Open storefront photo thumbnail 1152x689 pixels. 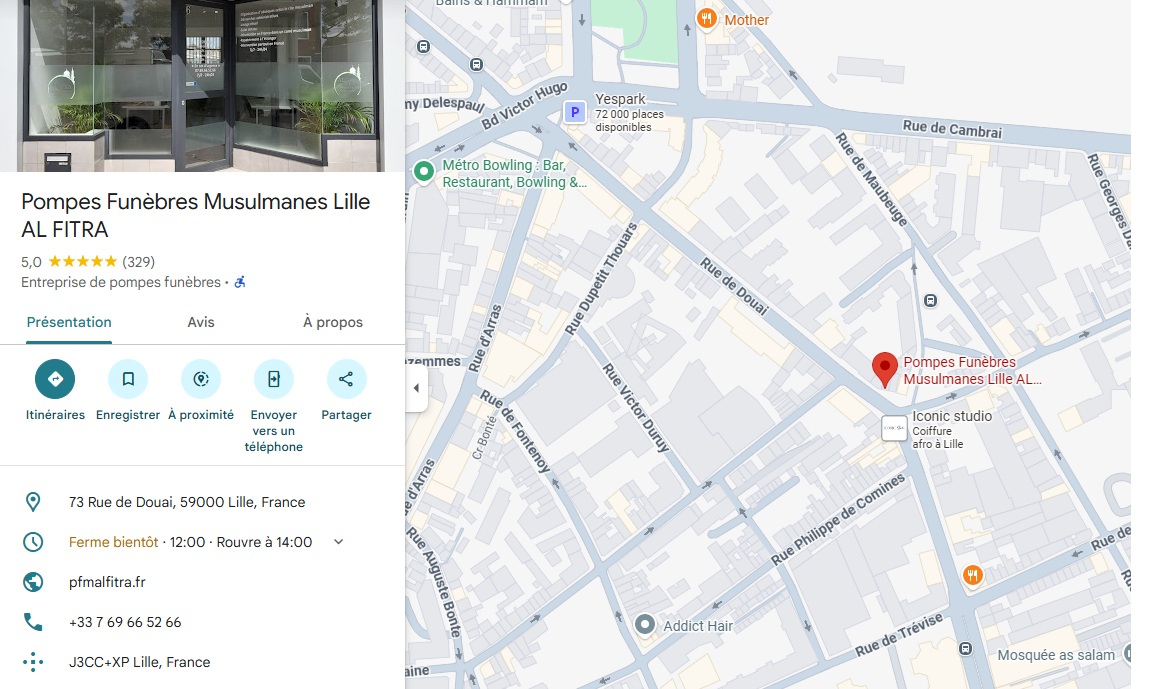click(x=202, y=85)
